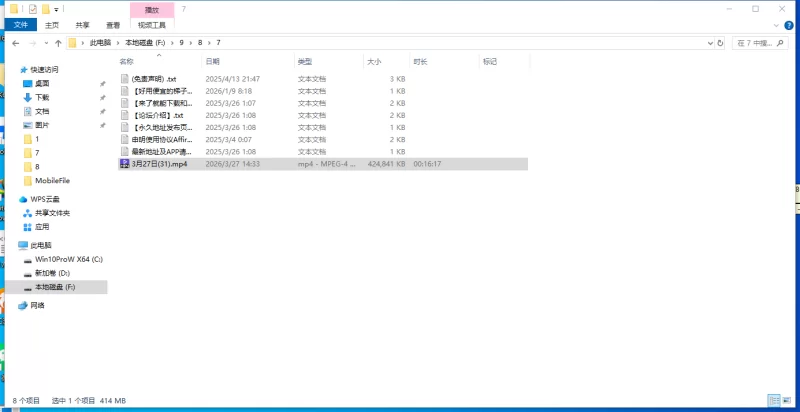Click the video icon of 3月27日(31).mp4

click(124, 164)
